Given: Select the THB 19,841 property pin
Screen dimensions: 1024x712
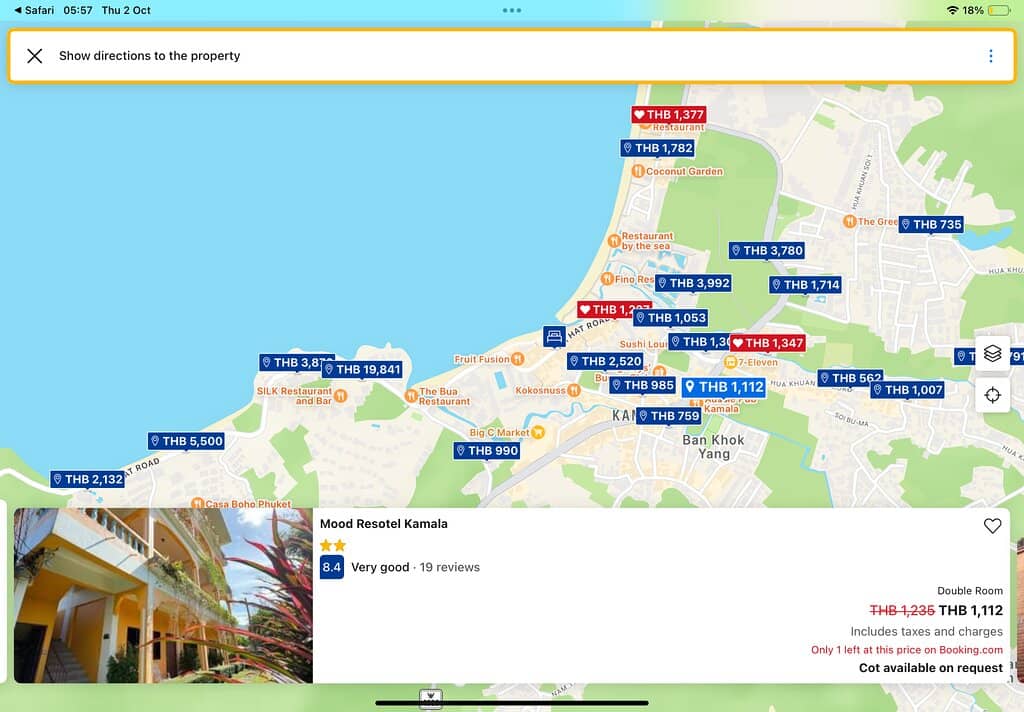Looking at the screenshot, I should tap(361, 370).
